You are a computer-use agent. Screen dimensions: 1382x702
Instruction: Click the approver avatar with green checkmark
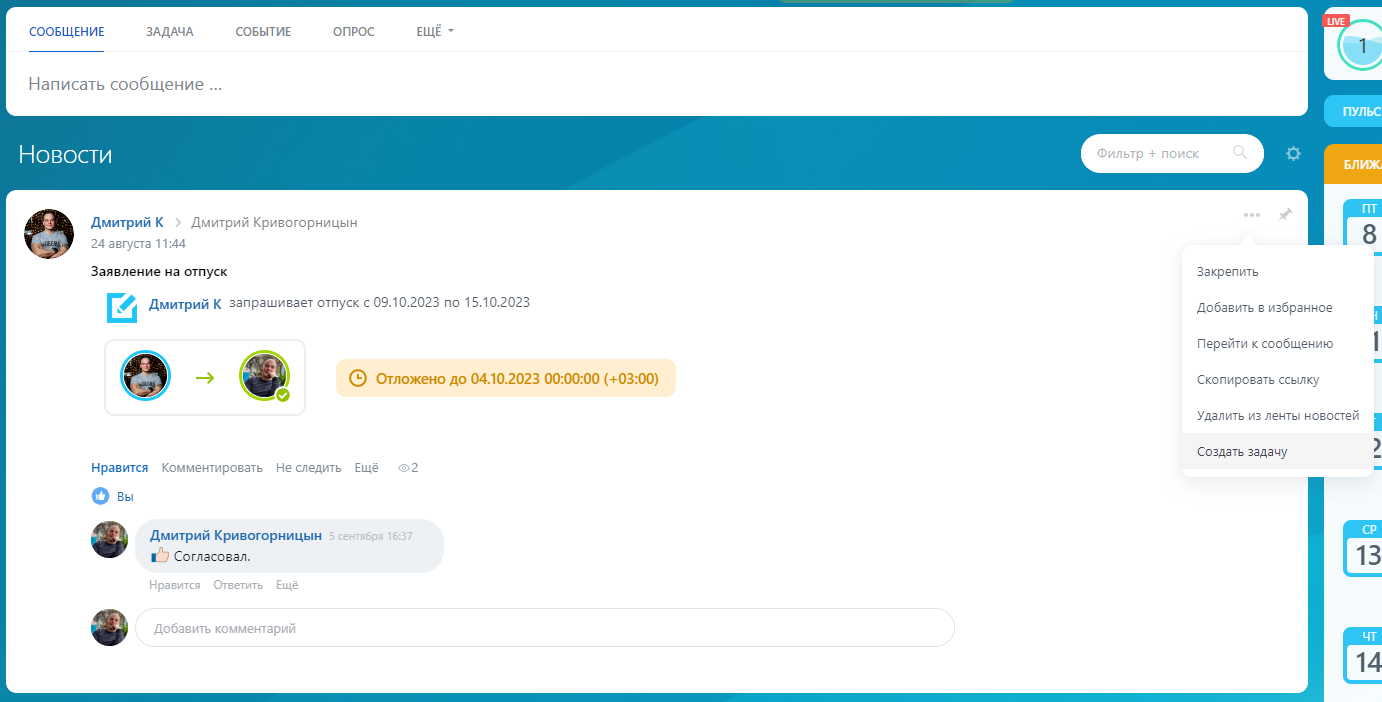[265, 377]
